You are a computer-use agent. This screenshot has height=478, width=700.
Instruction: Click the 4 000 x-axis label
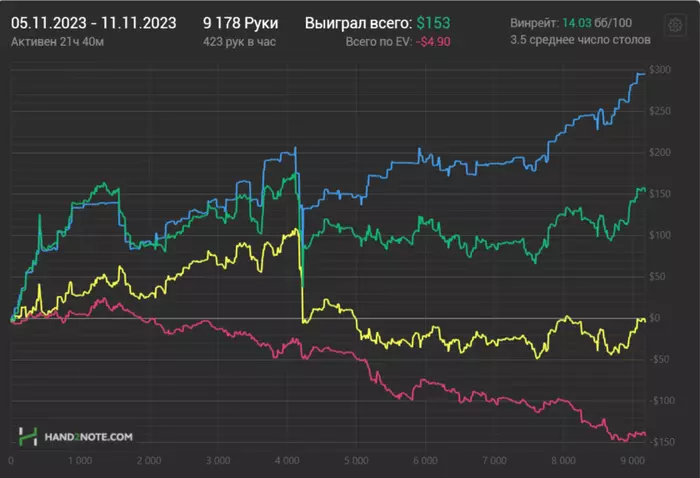coord(287,461)
